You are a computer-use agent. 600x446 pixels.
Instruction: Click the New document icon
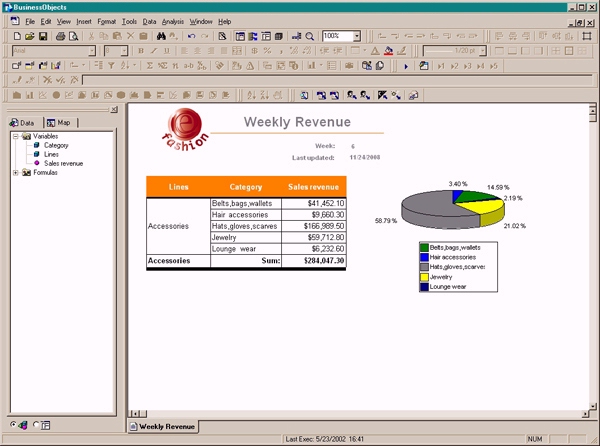17,36
